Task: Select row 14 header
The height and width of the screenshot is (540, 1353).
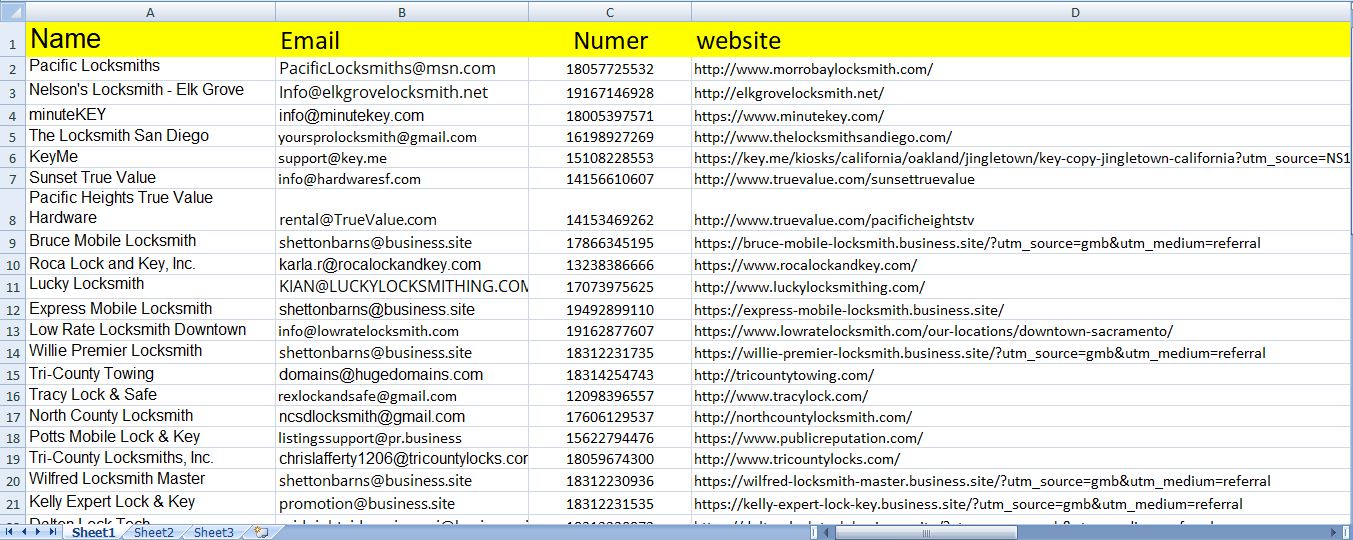Action: tap(12, 352)
